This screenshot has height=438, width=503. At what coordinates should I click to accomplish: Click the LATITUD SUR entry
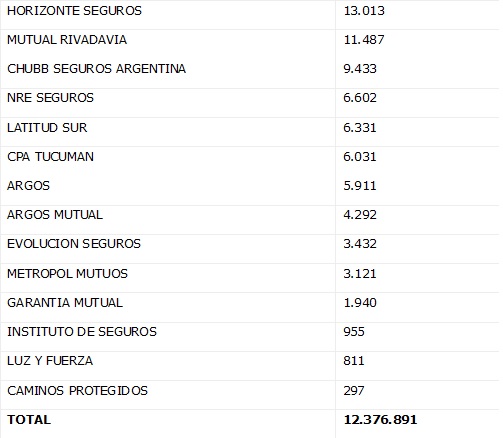47,128
